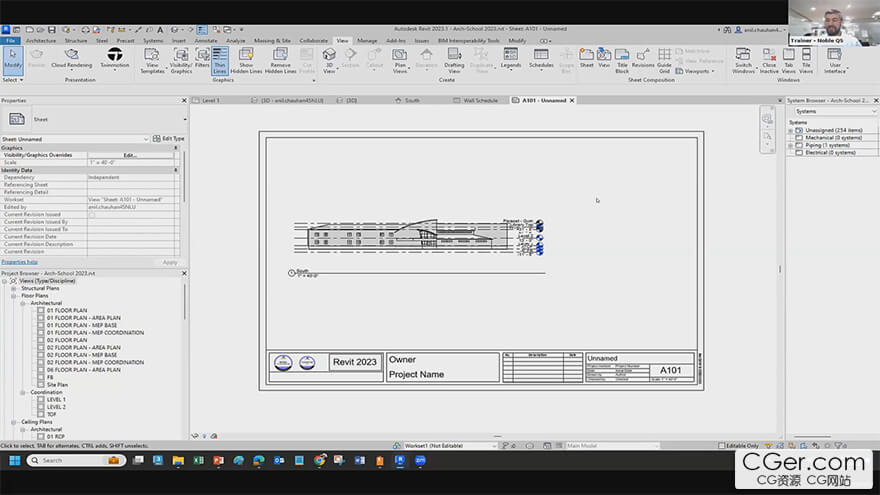Click Project Browser vertical scrollbar

(185, 302)
